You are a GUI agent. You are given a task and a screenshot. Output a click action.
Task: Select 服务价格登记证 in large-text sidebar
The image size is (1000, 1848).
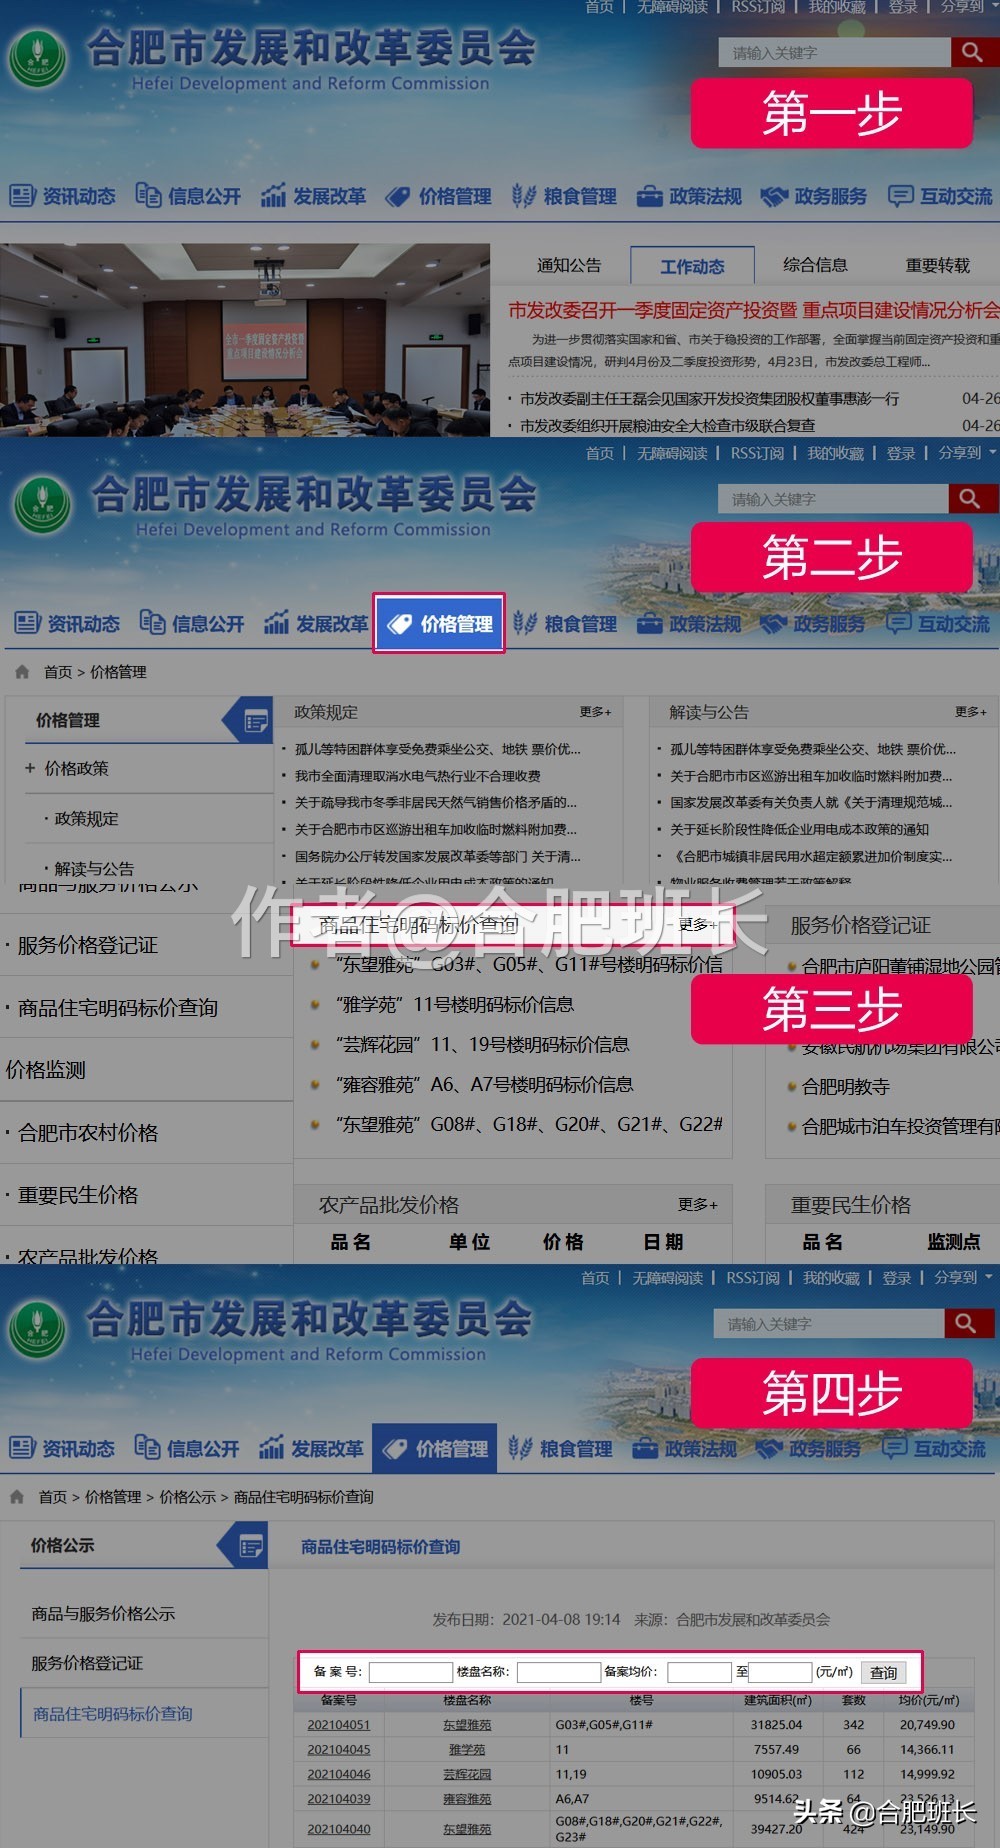tap(88, 945)
